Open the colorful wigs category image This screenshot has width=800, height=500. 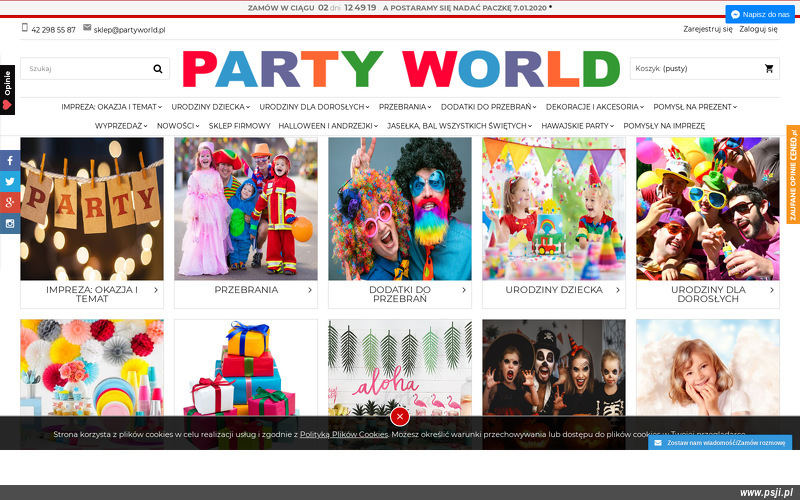click(400, 209)
